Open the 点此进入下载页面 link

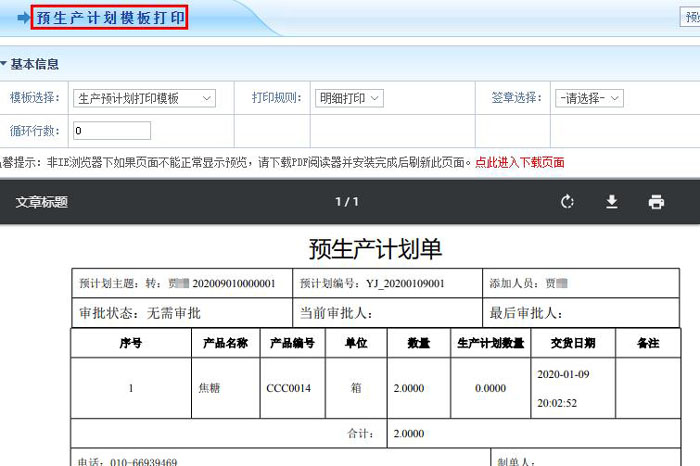519,162
